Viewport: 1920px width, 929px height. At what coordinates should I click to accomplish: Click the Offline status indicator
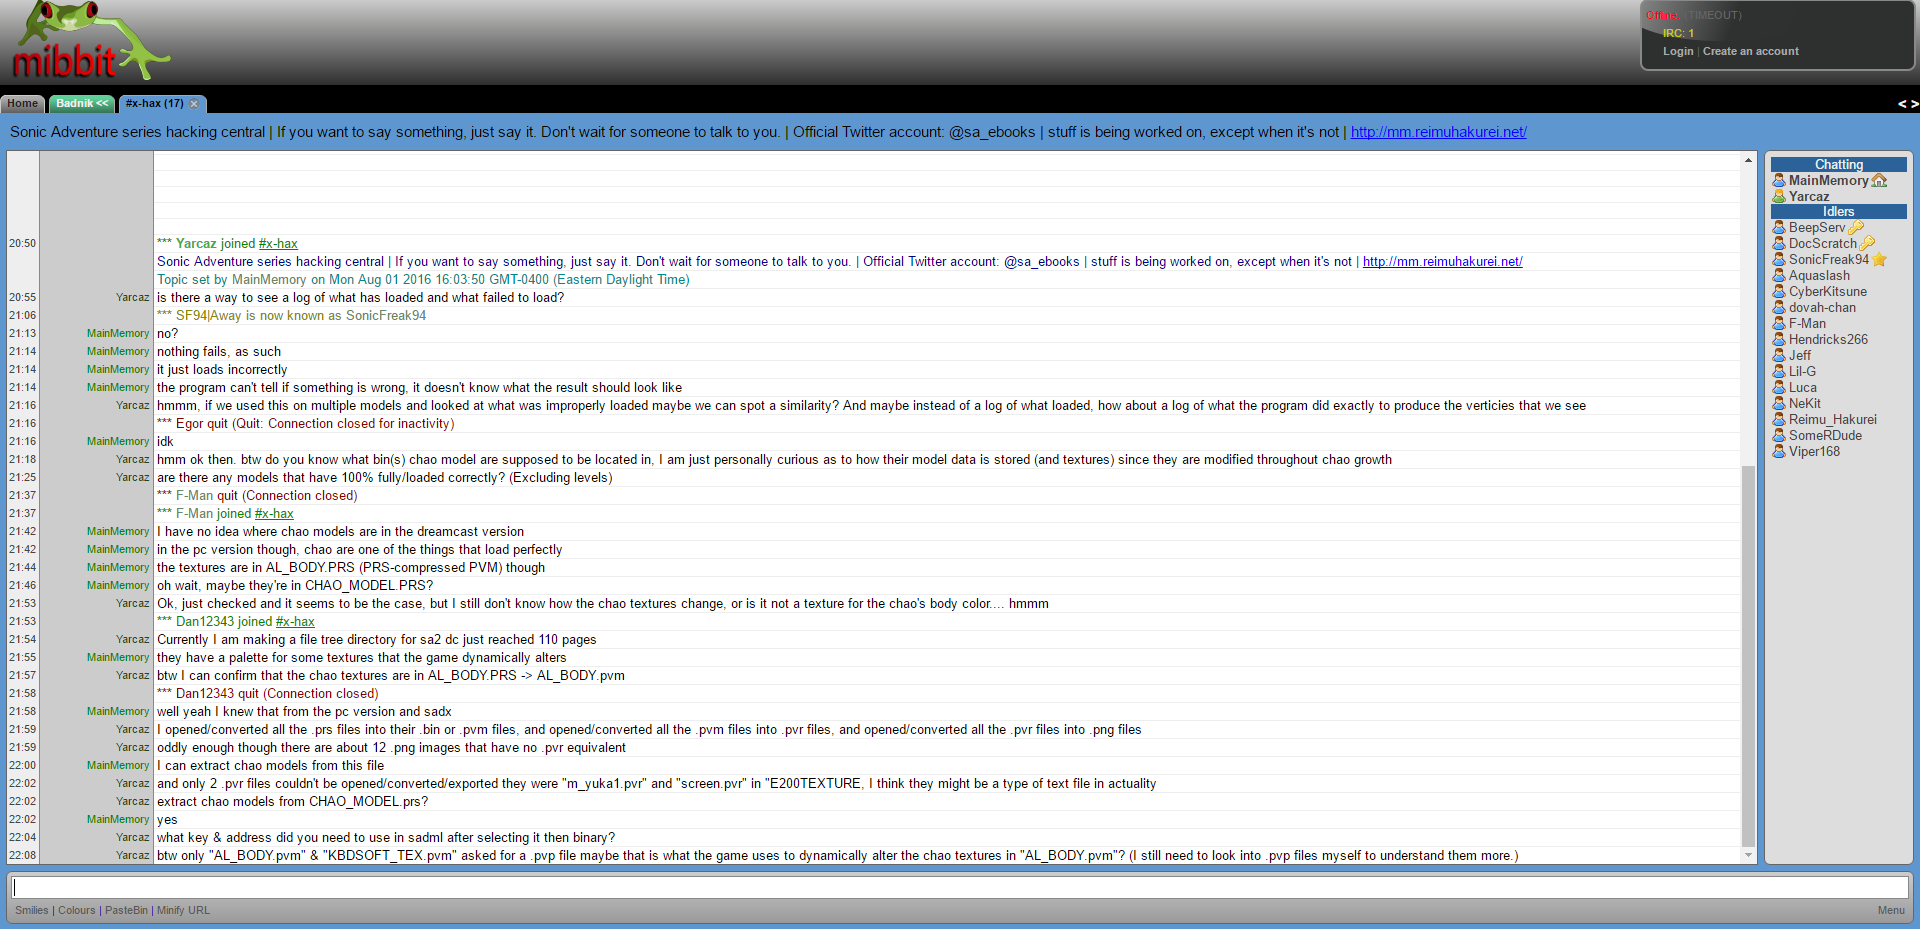(x=1662, y=16)
